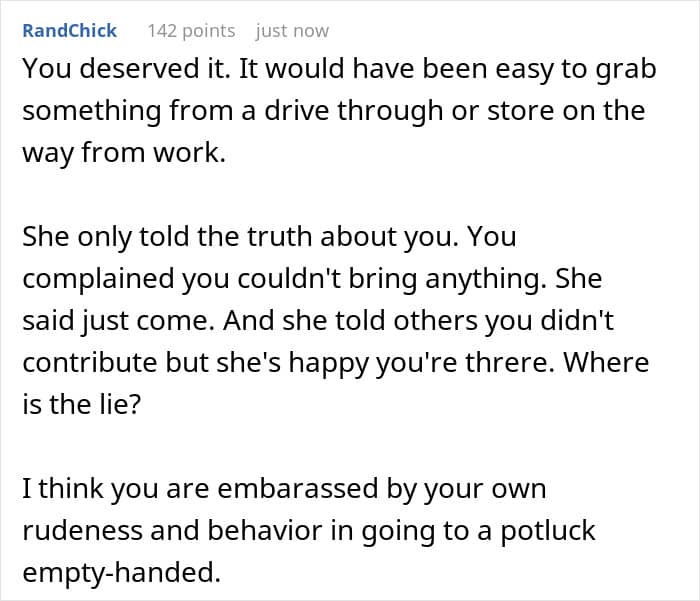700x601 pixels.
Task: Click the 'just now' timestamp
Action: click(x=292, y=31)
